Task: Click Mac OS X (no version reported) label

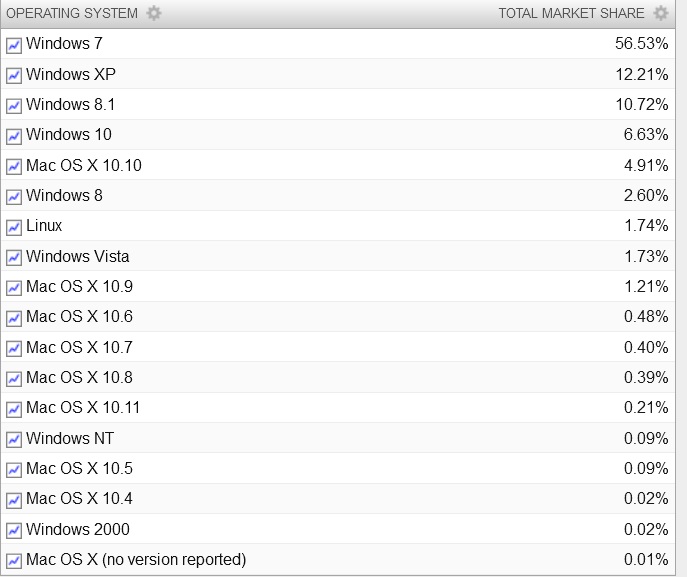Action: click(136, 559)
